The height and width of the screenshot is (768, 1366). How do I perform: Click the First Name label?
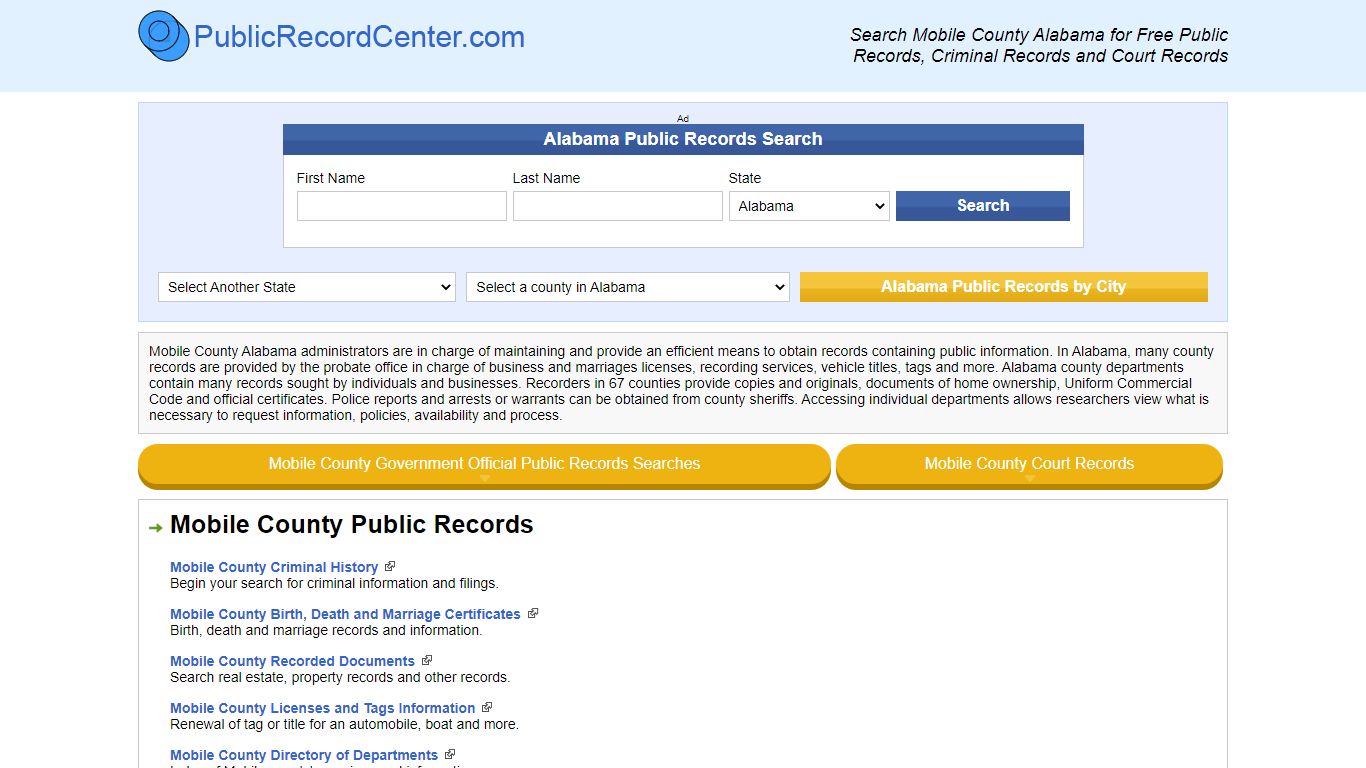click(331, 178)
